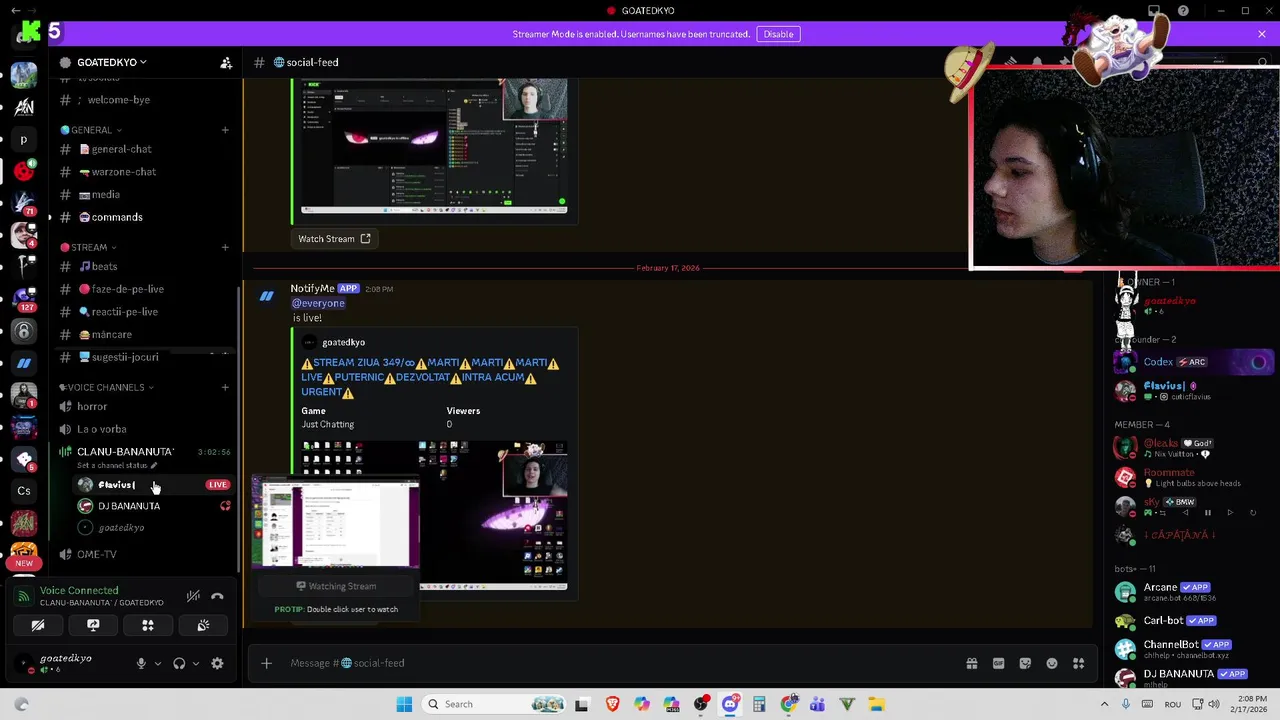This screenshot has height=720, width=1280.
Task: Open the gift Nitro icon
Action: point(971,663)
